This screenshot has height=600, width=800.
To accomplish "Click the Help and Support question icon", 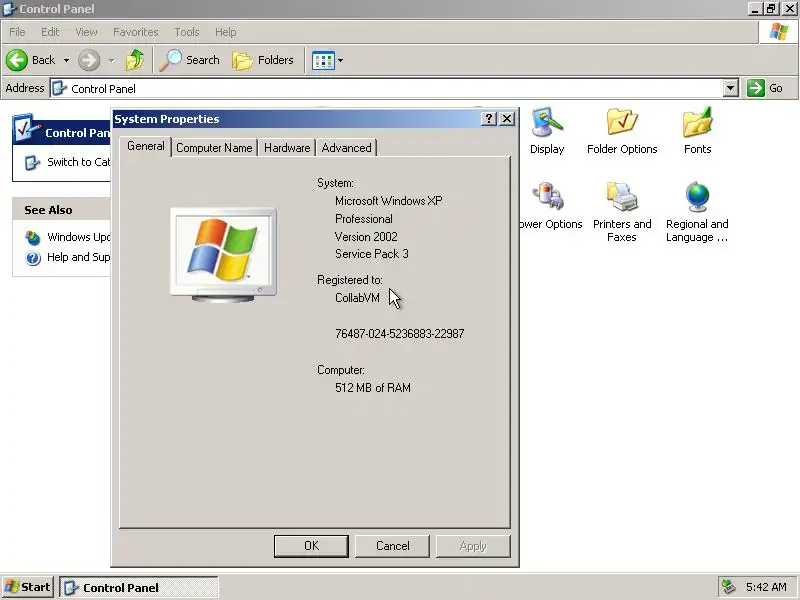I will point(33,258).
